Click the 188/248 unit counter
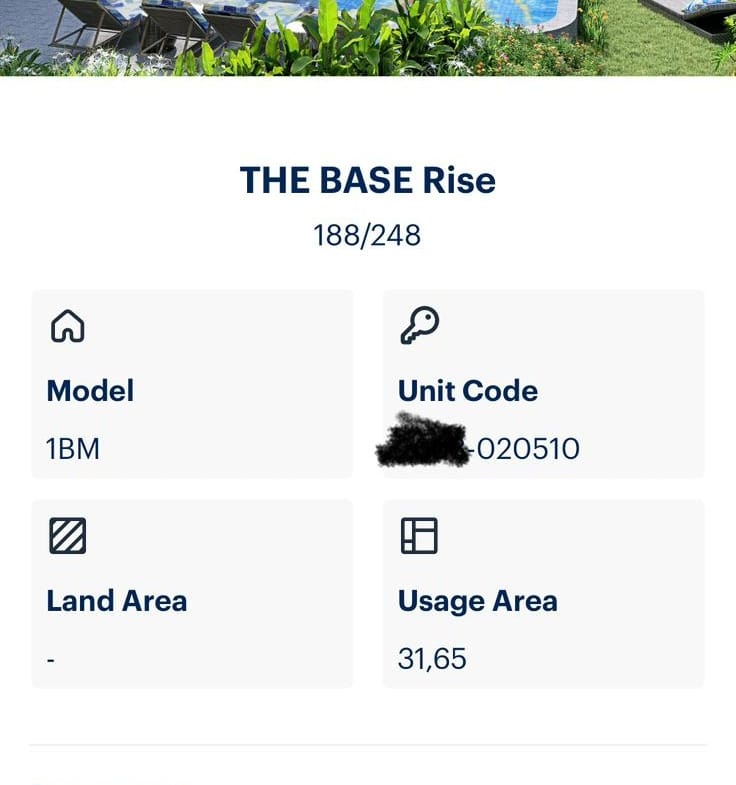736x785 pixels. pyautogui.click(x=367, y=236)
